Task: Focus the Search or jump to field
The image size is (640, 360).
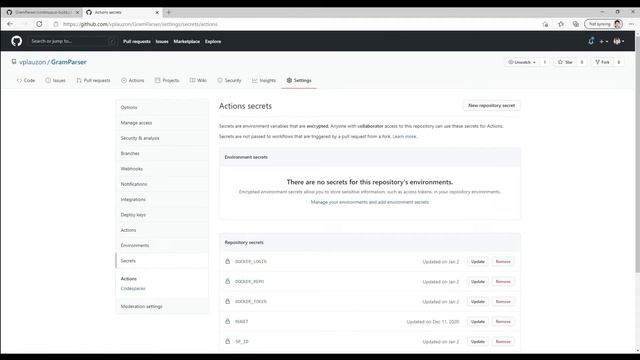Action: point(72,41)
